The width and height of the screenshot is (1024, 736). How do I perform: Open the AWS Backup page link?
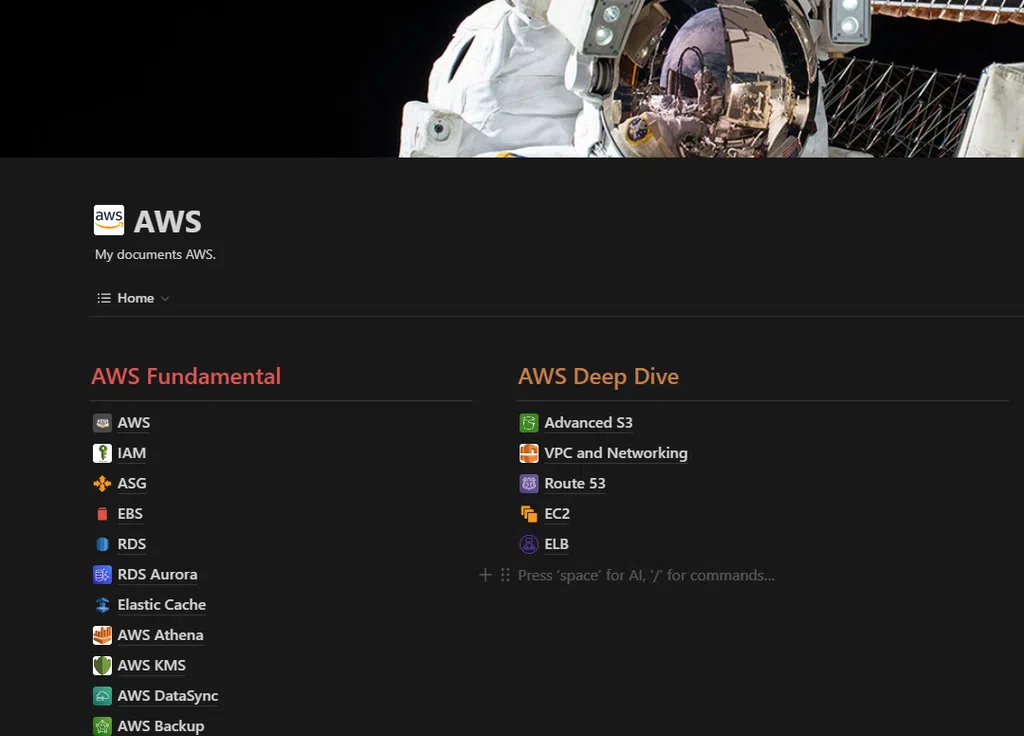tap(161, 726)
